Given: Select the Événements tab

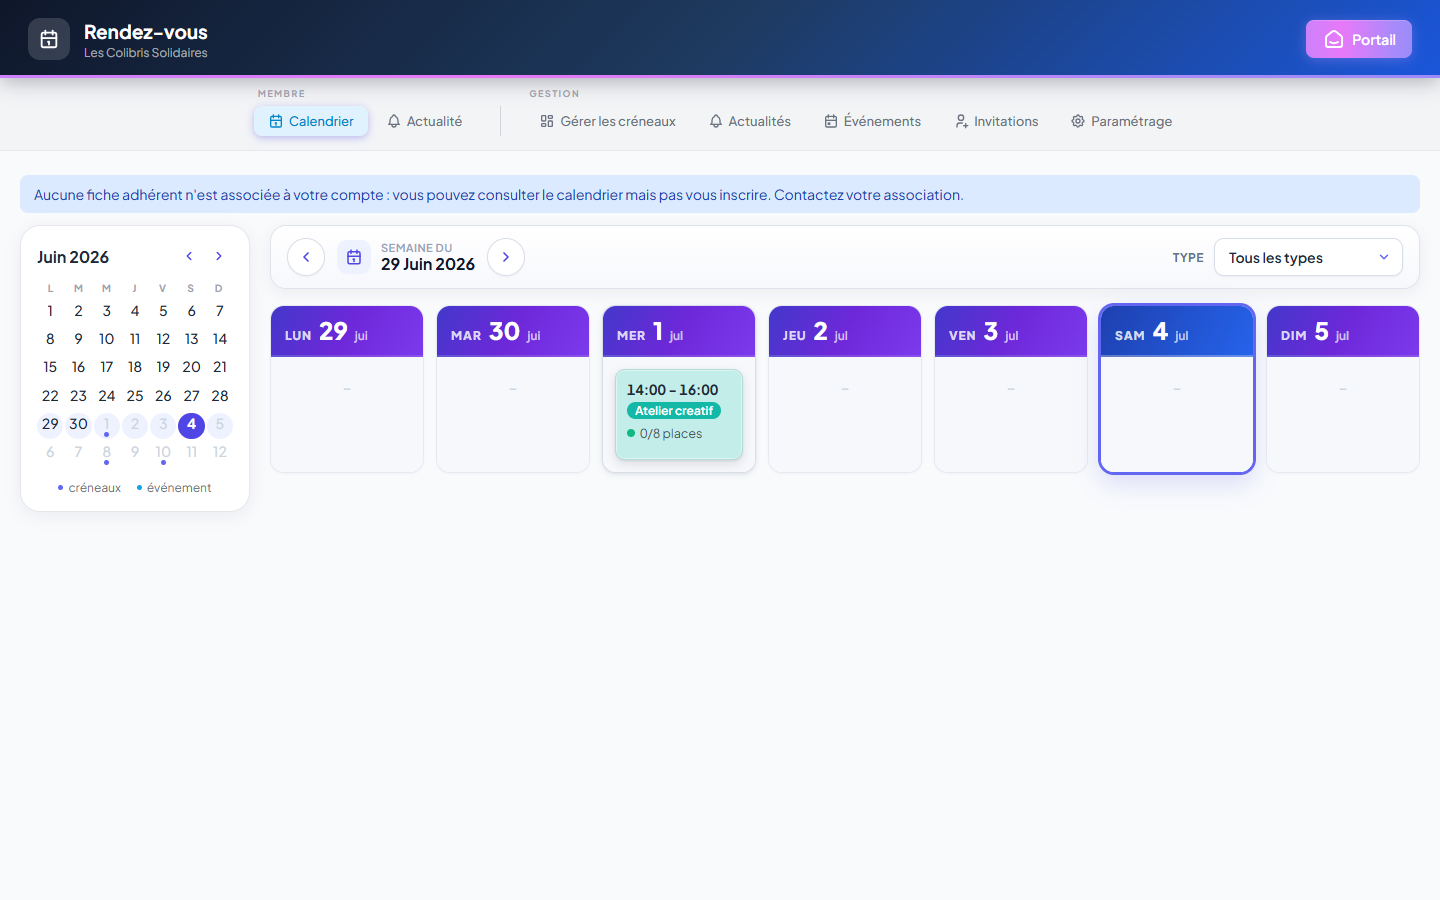Looking at the screenshot, I should point(873,121).
